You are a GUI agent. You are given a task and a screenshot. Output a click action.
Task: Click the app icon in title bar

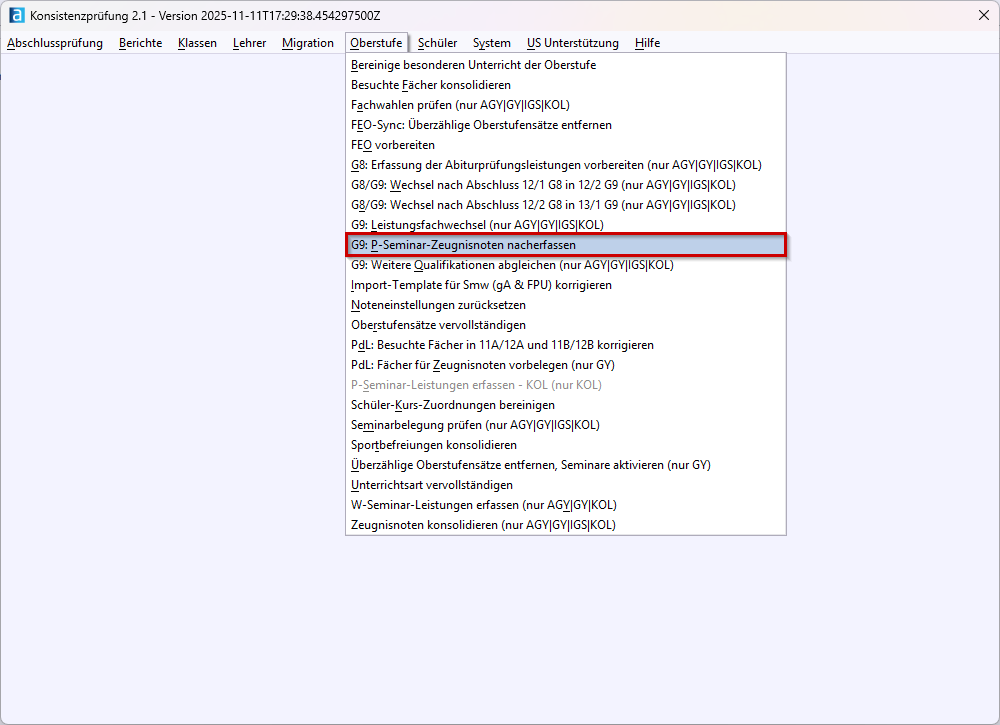(x=16, y=16)
